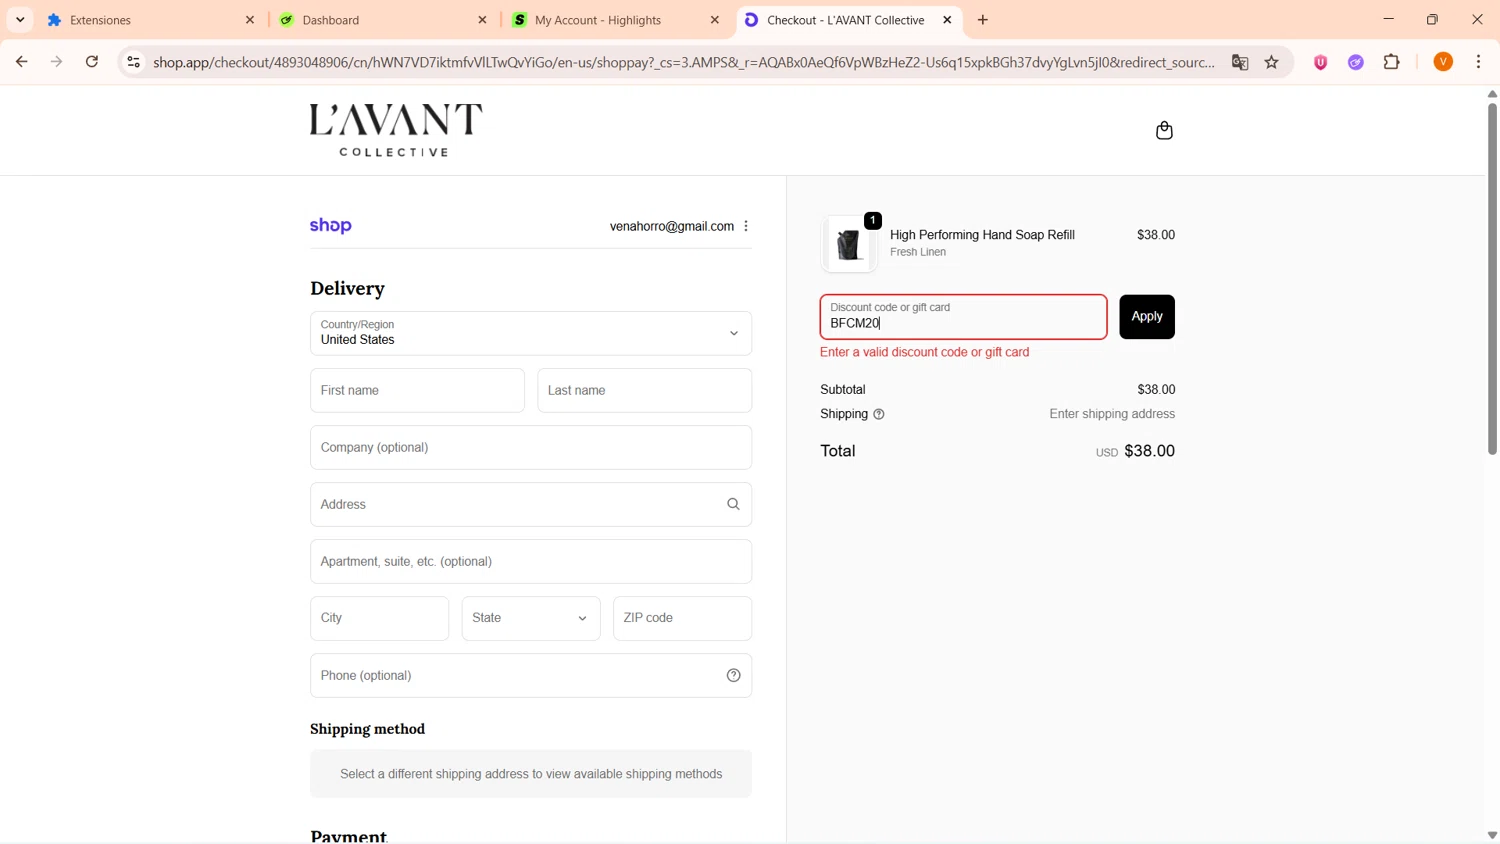Go forward in browser history

coord(57,62)
